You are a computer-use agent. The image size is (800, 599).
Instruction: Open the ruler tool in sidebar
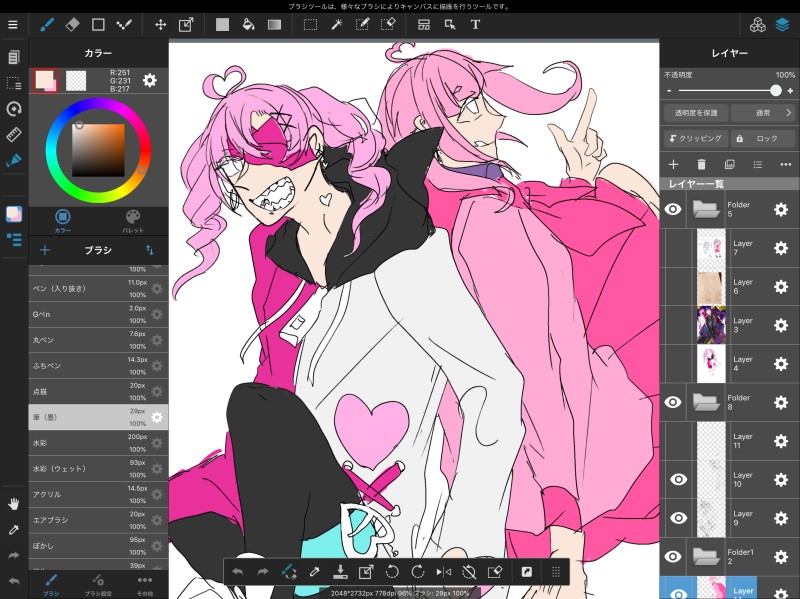coord(14,135)
